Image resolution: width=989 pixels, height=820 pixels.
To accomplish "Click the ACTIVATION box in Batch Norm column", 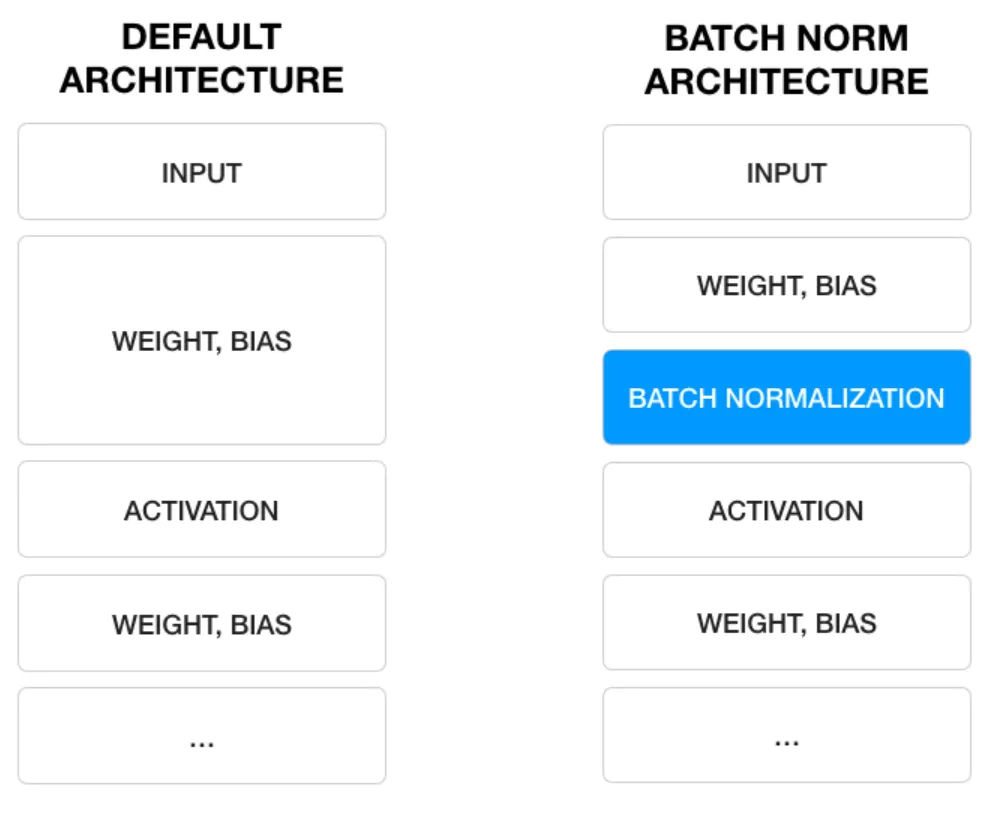I will 787,510.
